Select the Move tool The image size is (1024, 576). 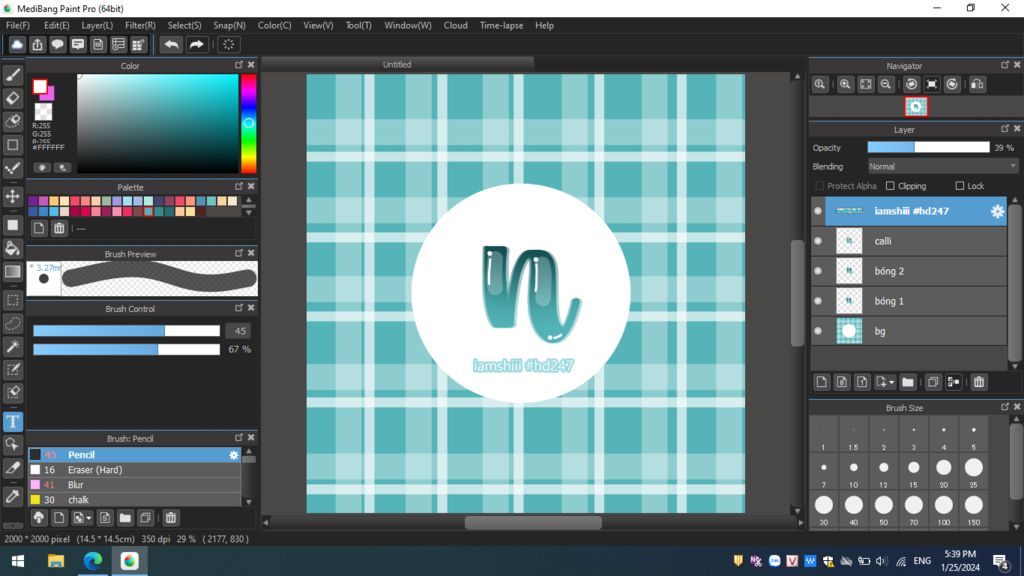coord(12,197)
